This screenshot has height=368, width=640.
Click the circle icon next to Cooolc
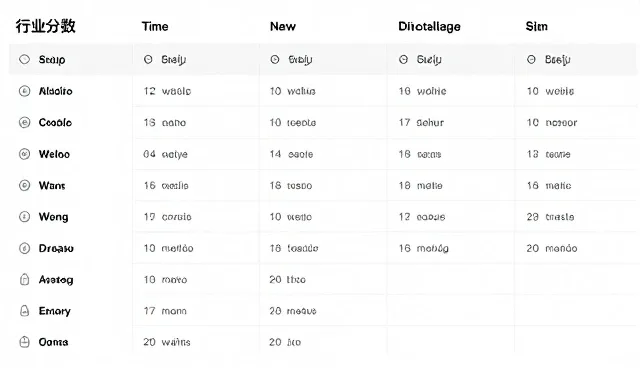[24, 122]
